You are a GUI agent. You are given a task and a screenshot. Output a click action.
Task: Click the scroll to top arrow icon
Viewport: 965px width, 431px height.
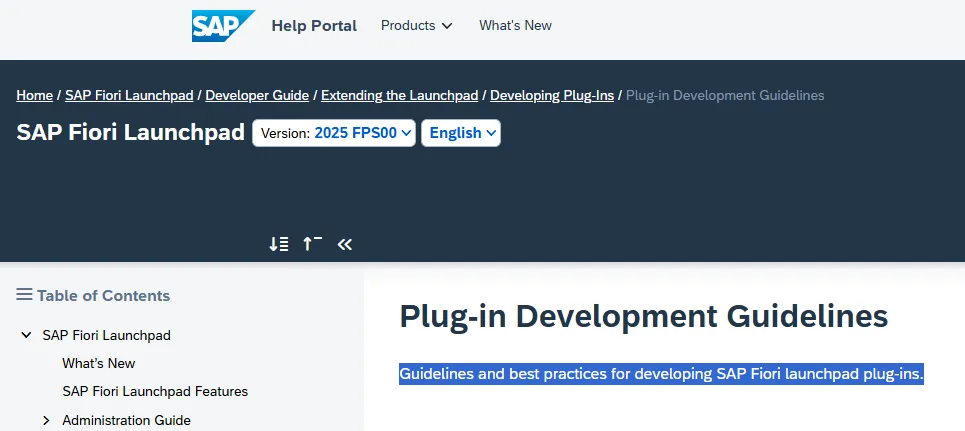click(x=312, y=244)
